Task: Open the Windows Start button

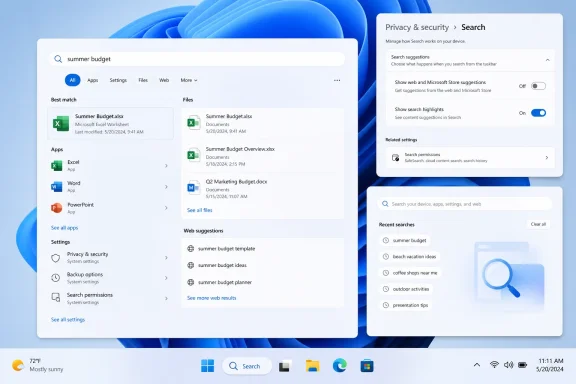Action: point(208,366)
